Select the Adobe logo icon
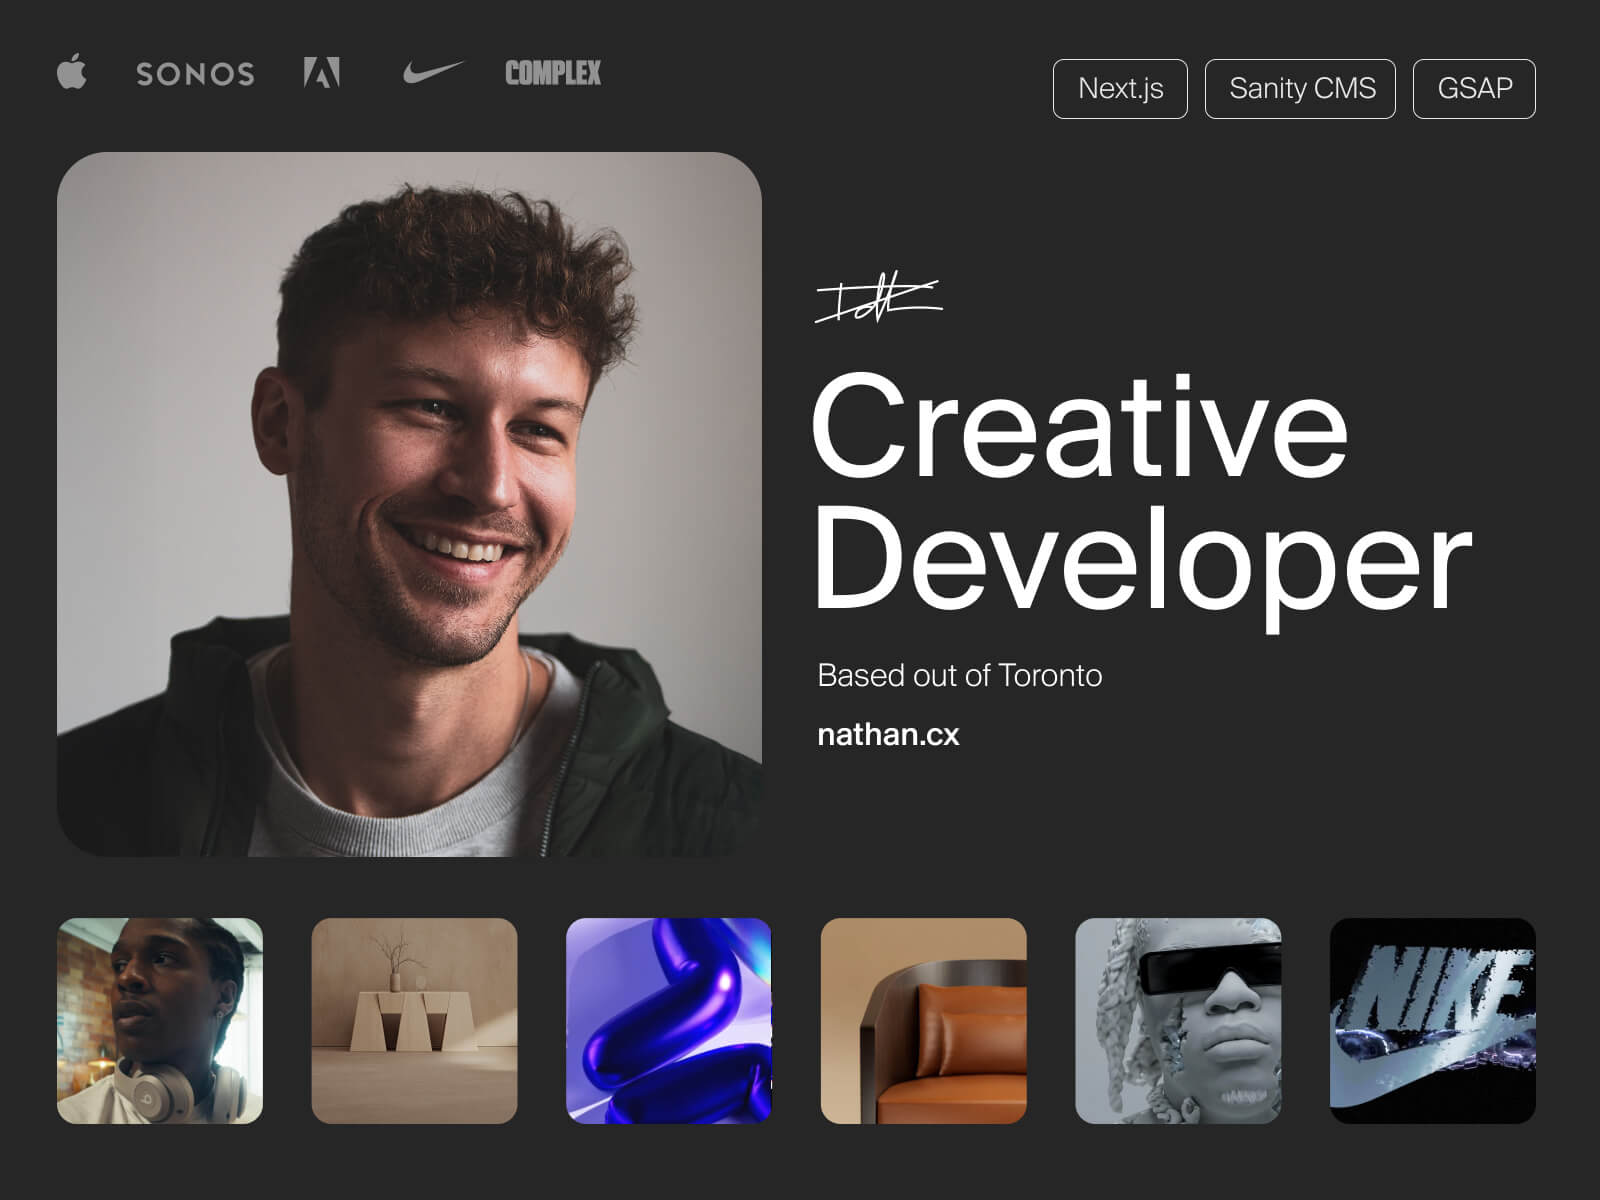The image size is (1600, 1200). tap(322, 73)
